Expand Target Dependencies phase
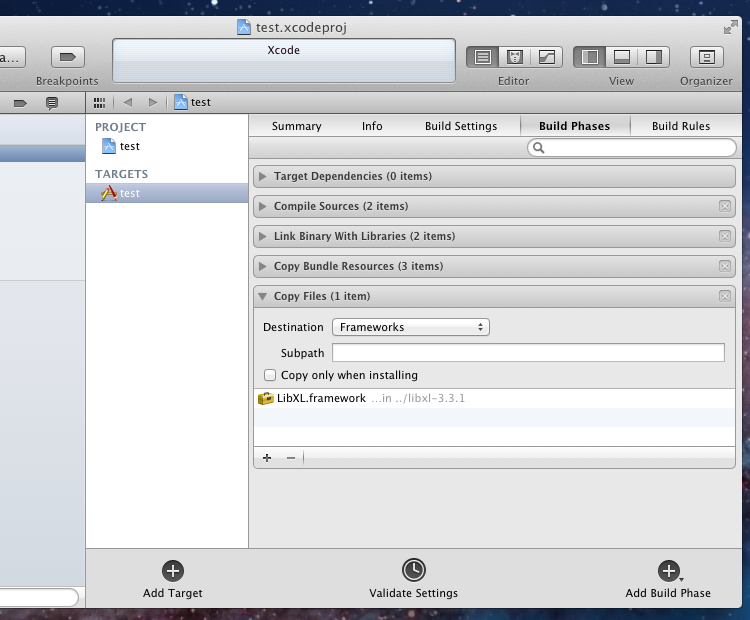The height and width of the screenshot is (620, 750). [262, 177]
